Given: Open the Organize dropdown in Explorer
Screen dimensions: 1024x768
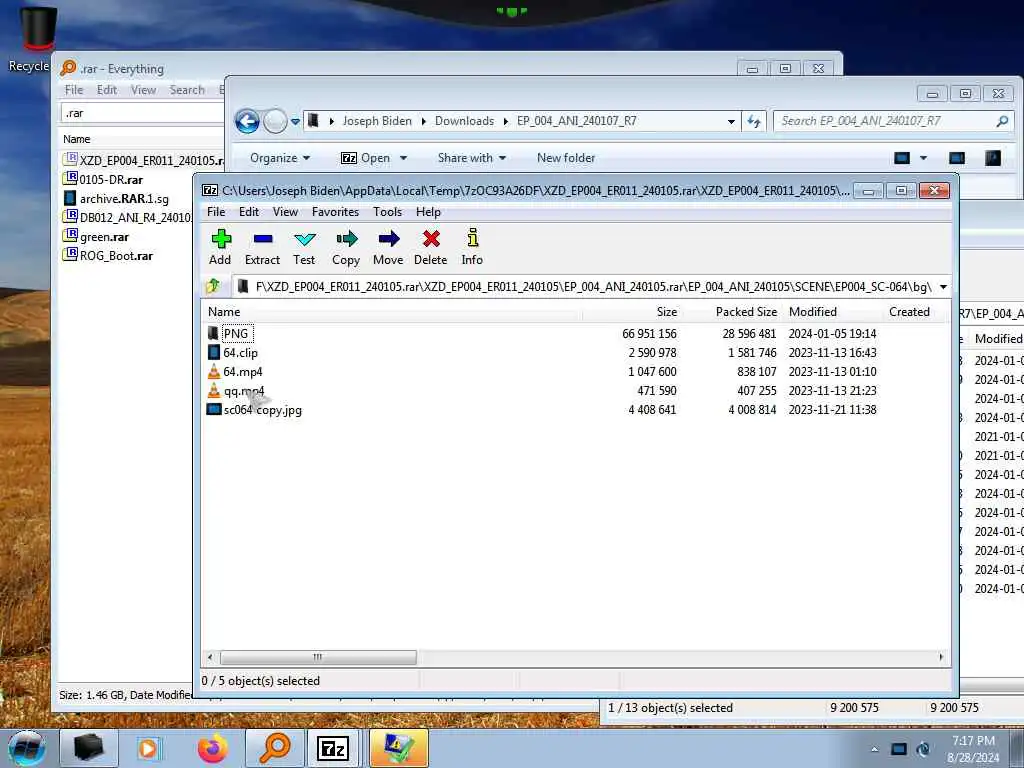Looking at the screenshot, I should tap(280, 158).
